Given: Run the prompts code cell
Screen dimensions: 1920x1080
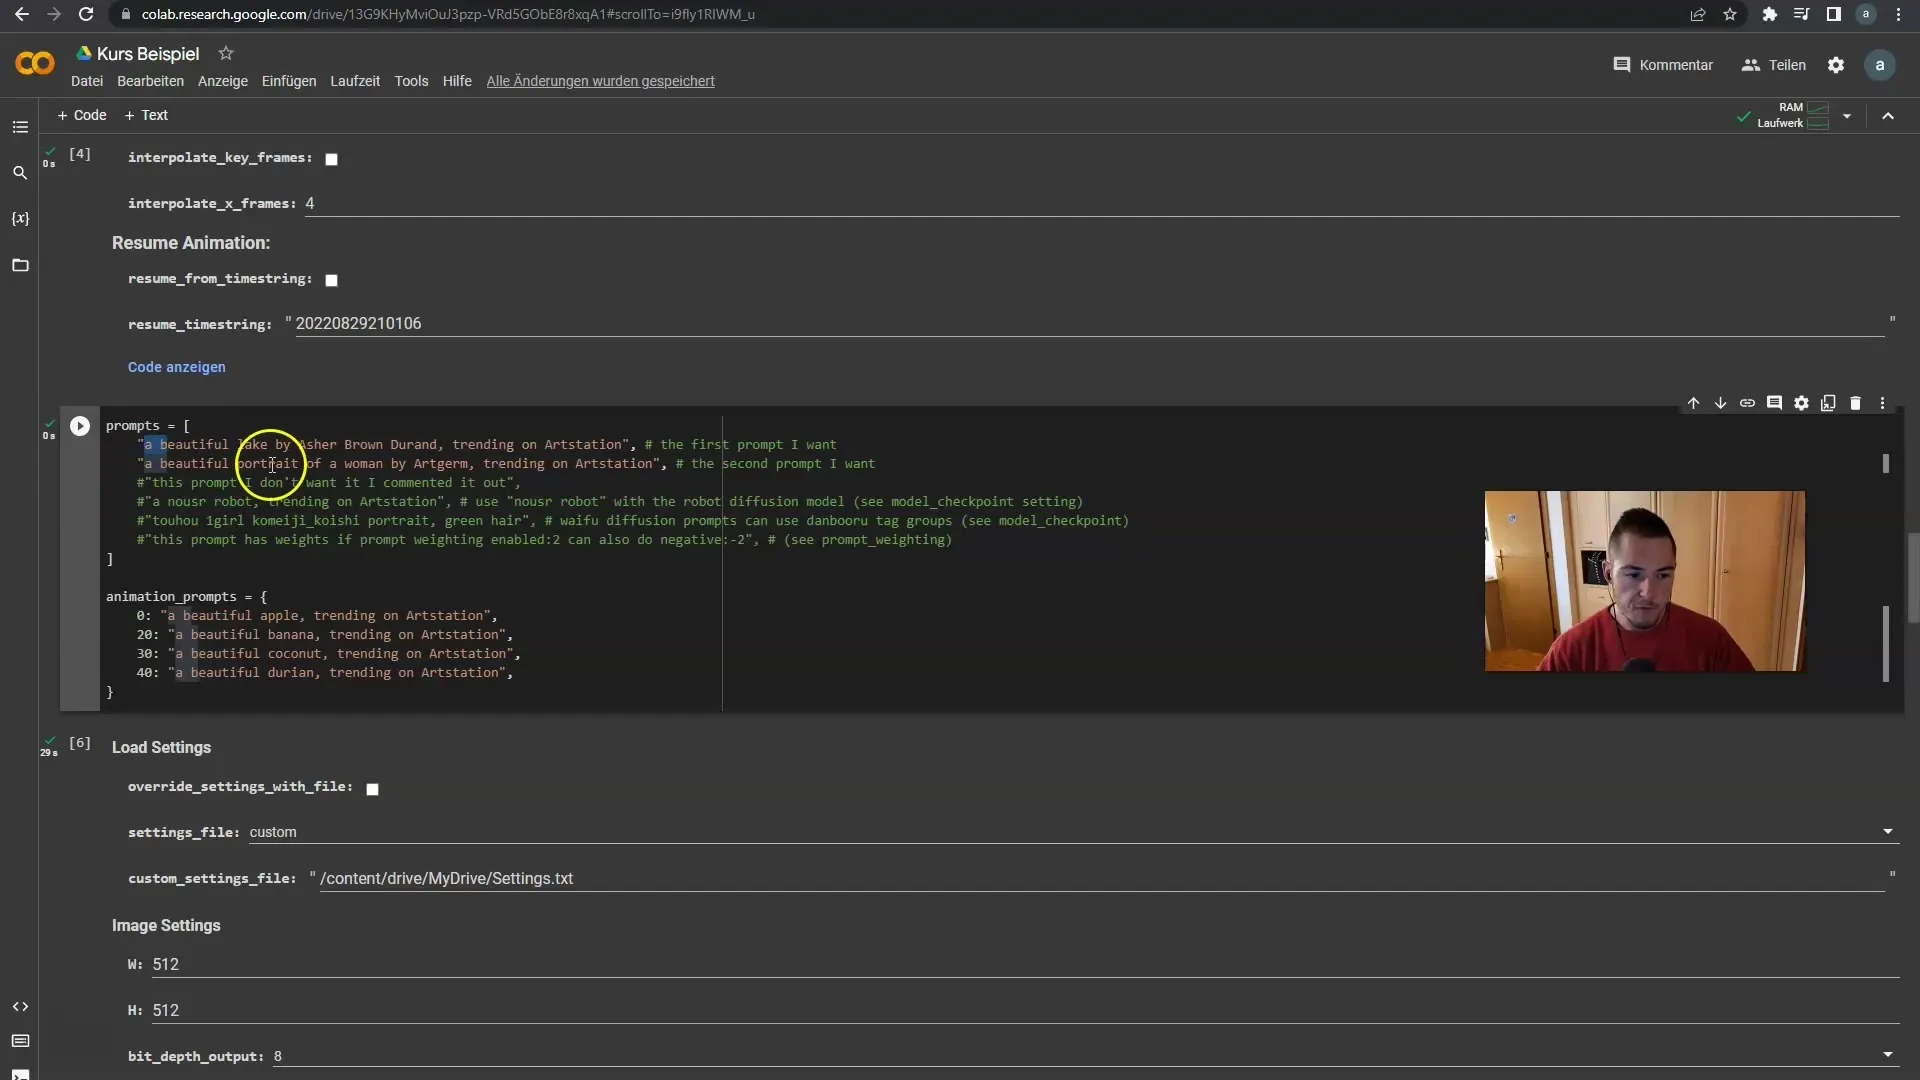Looking at the screenshot, I should [80, 426].
